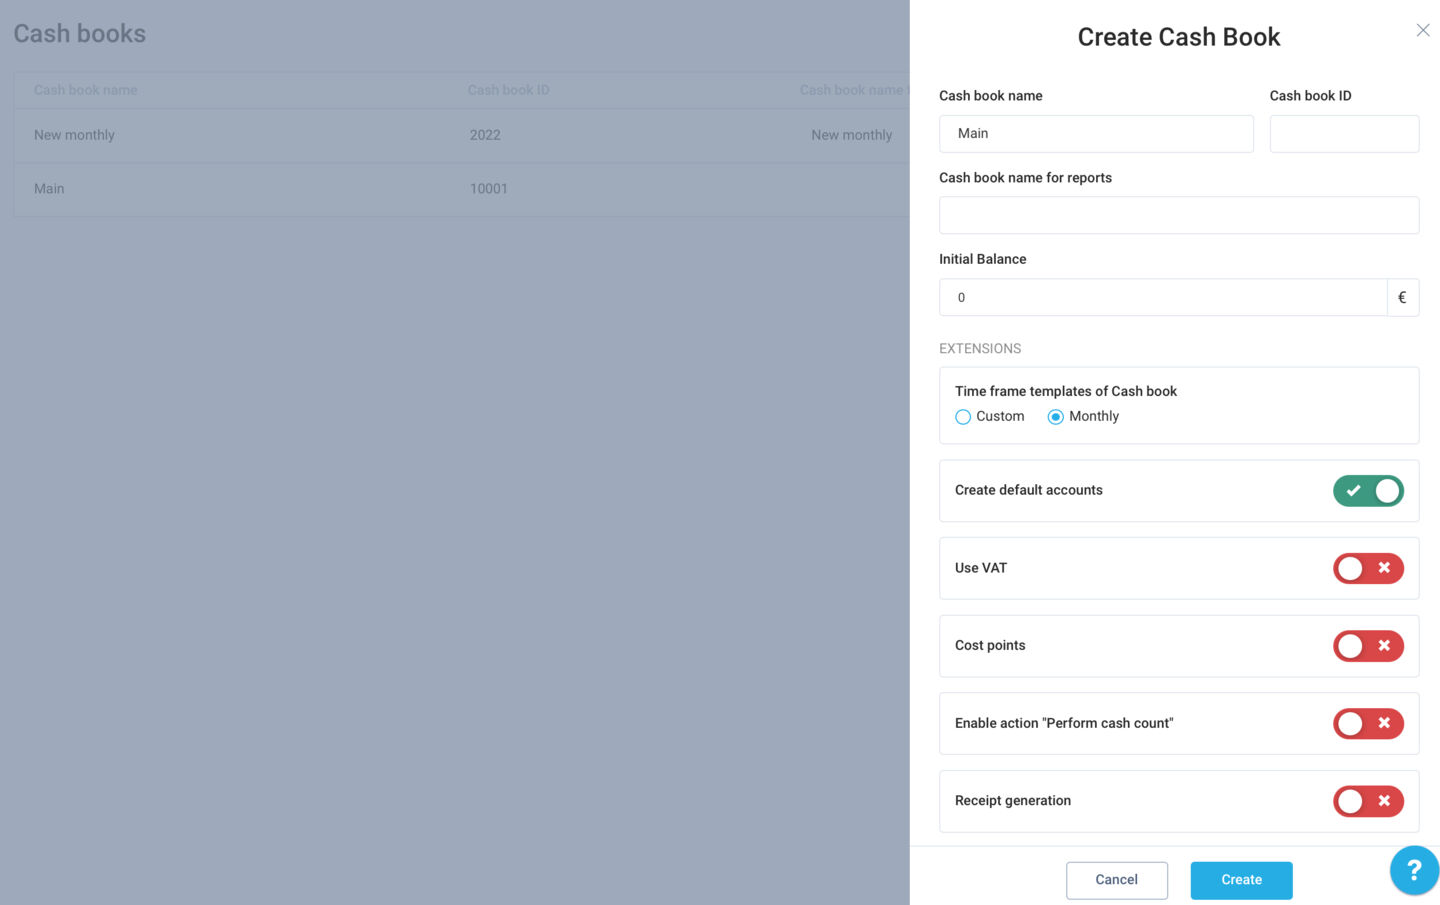Focus the Cash book name field
This screenshot has width=1440, height=905.
[x=1096, y=134]
